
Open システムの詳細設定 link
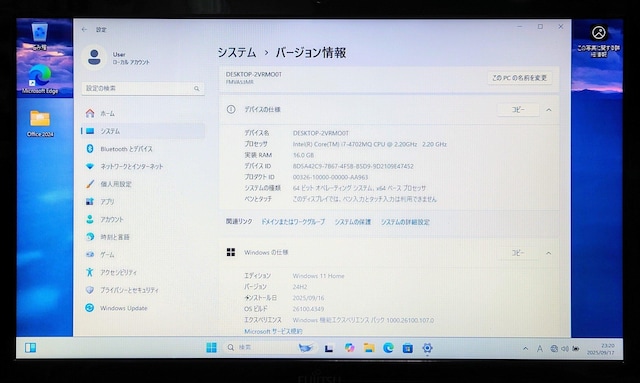click(x=405, y=222)
